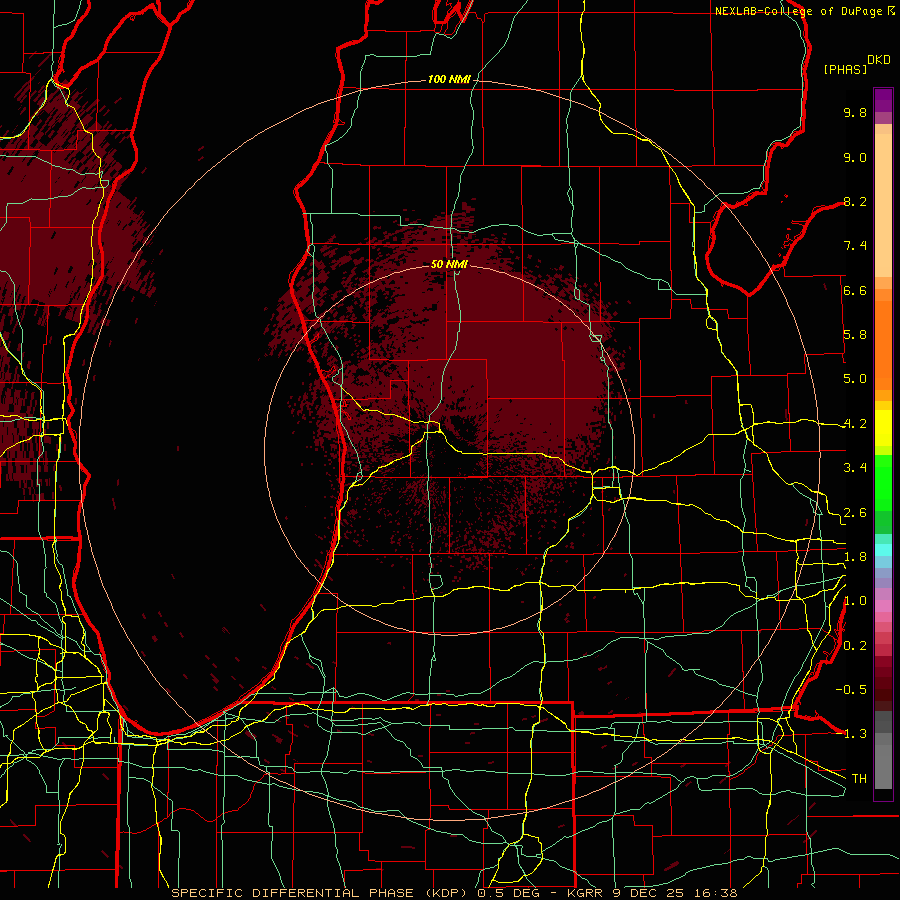900x900 pixels.
Task: Select the 0.2 scale value
Action: coord(855,646)
